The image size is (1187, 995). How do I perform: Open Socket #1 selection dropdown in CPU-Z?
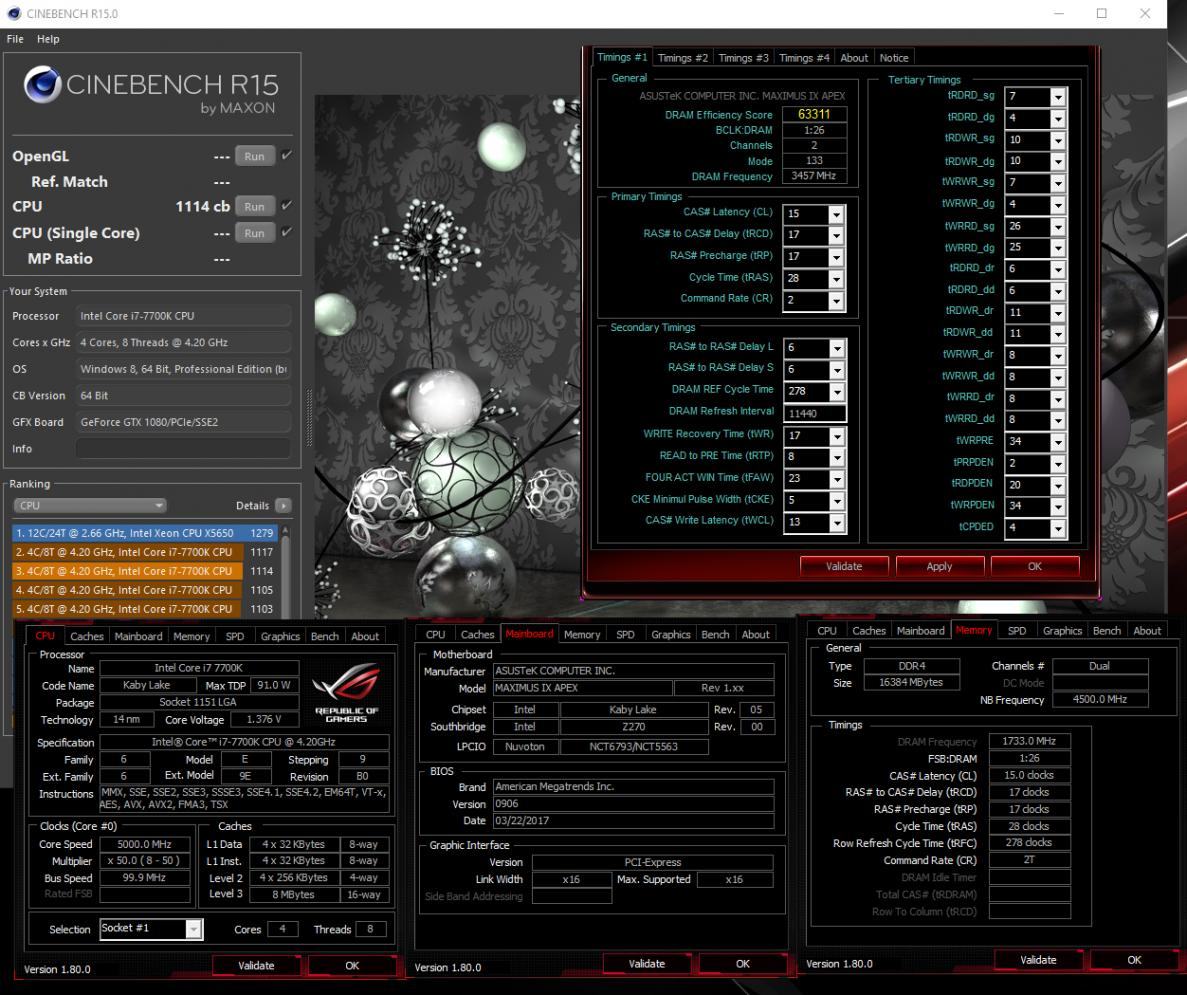click(194, 928)
